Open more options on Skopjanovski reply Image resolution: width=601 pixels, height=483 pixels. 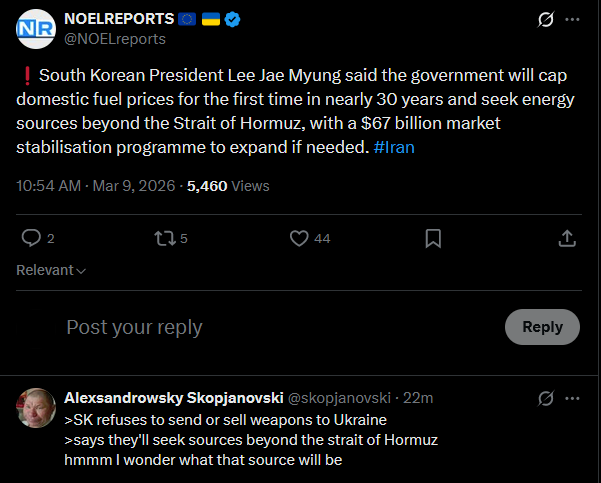[x=572, y=398]
